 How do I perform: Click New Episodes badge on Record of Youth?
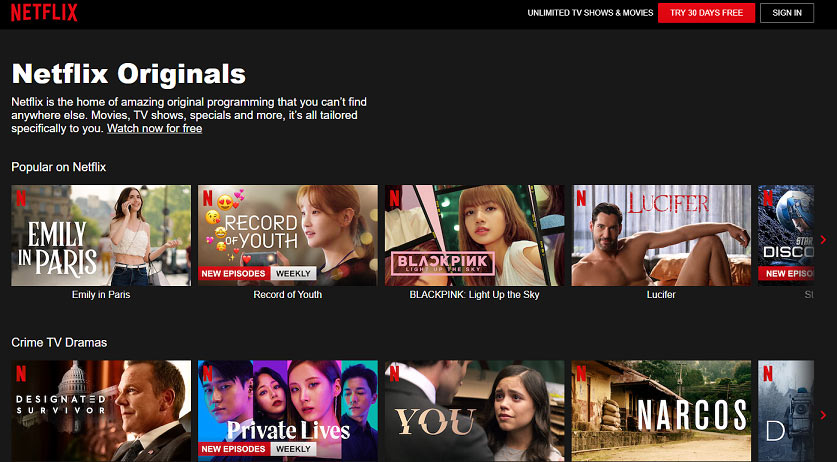point(234,273)
